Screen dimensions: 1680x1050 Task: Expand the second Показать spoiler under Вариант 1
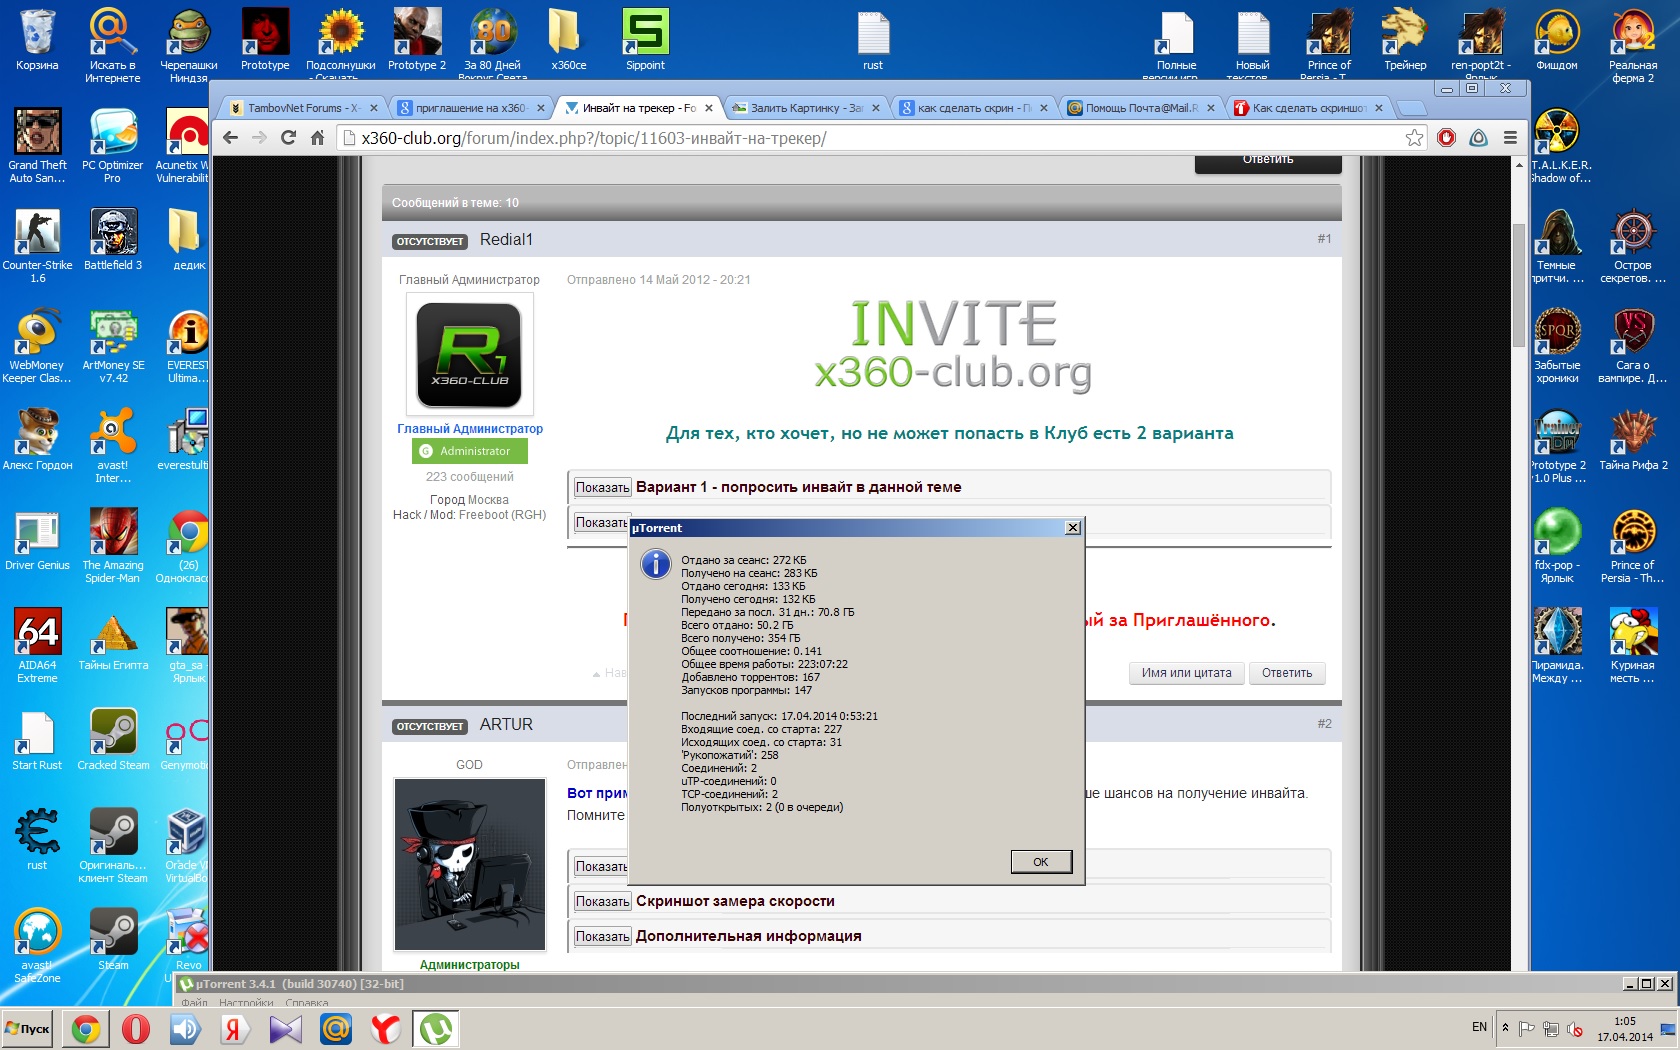601,522
